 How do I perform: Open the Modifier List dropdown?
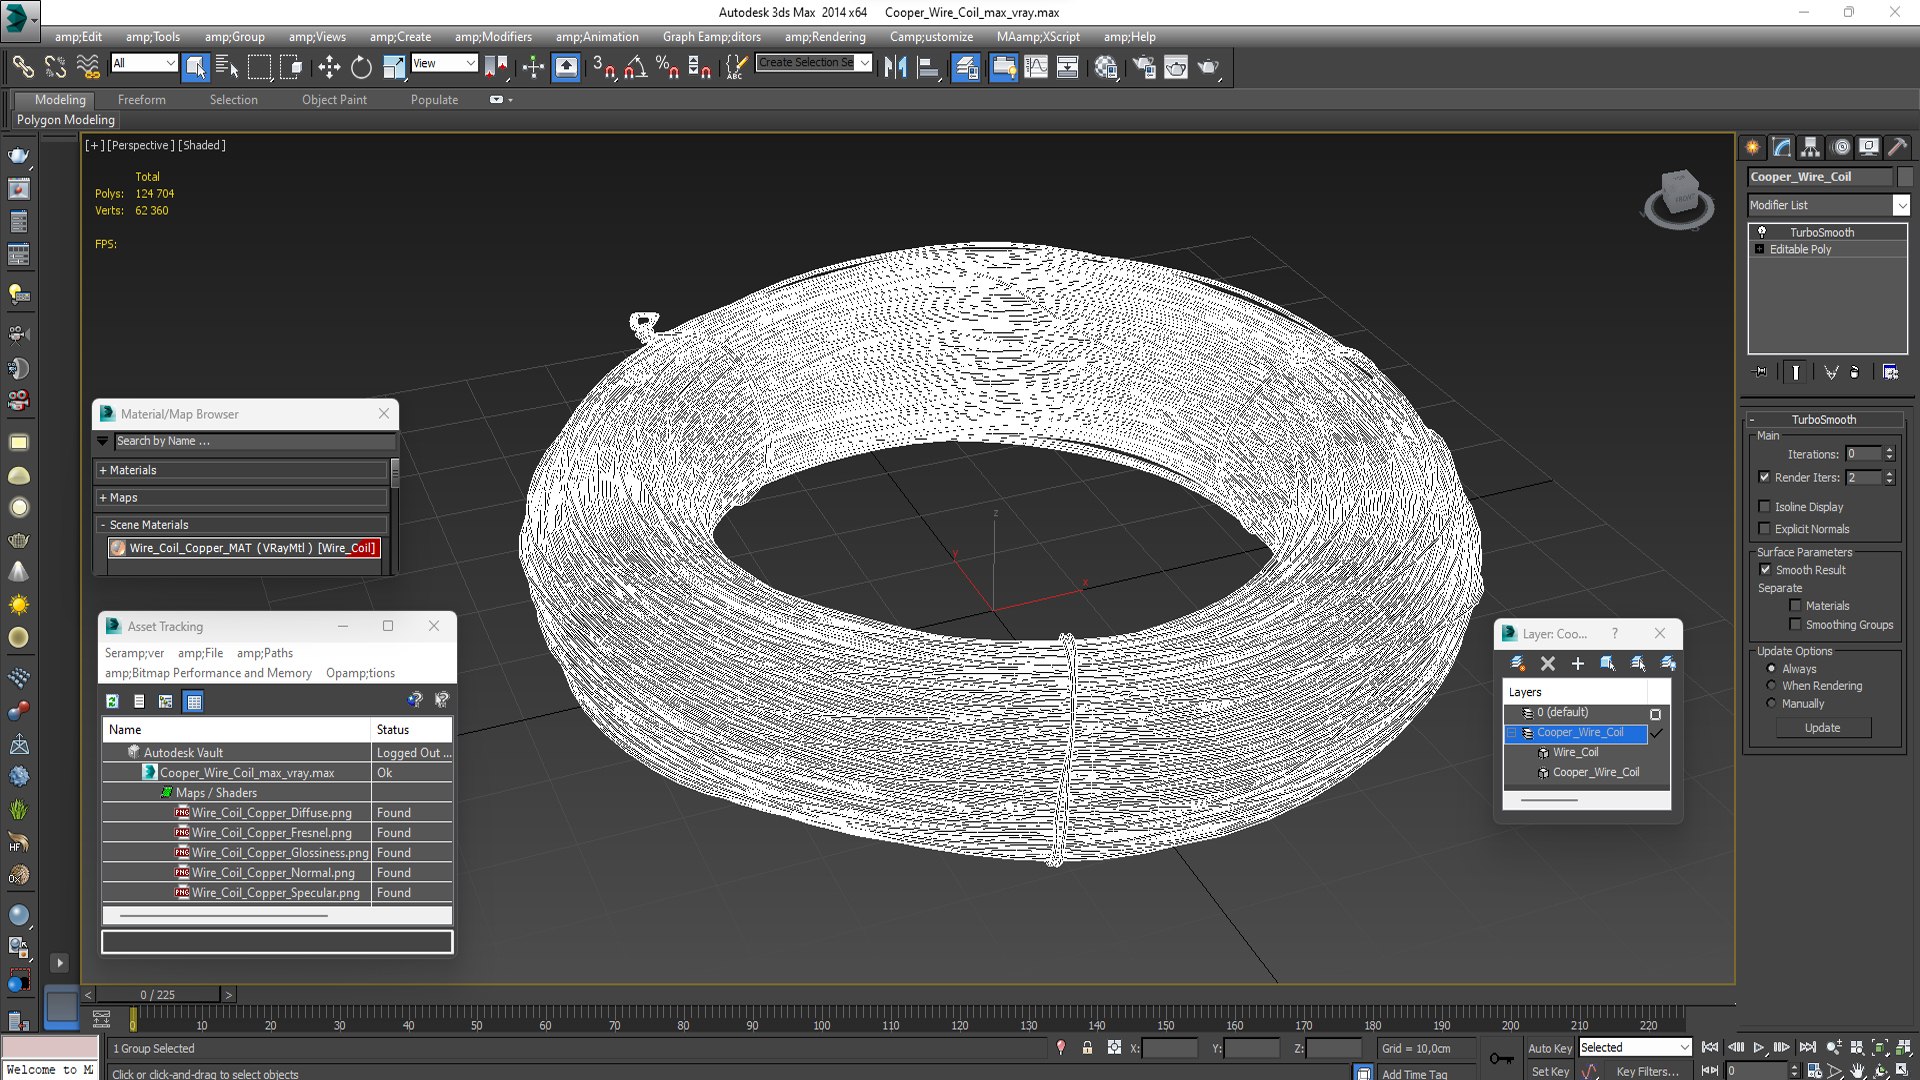(1900, 205)
